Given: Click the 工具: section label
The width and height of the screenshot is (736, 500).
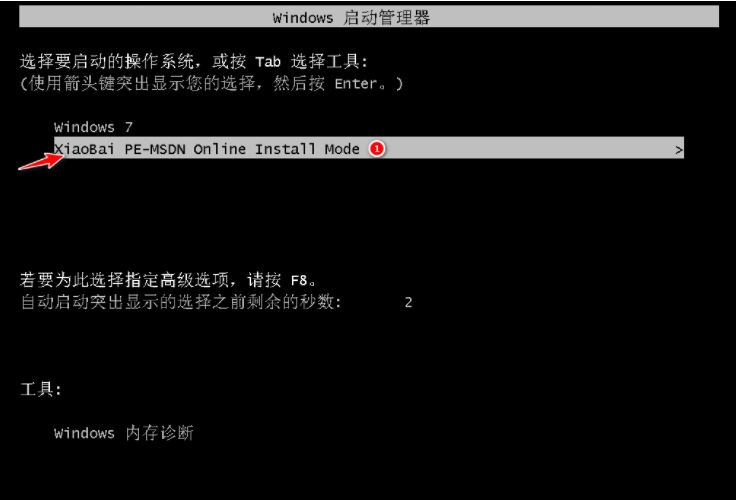Looking at the screenshot, I should [41, 389].
